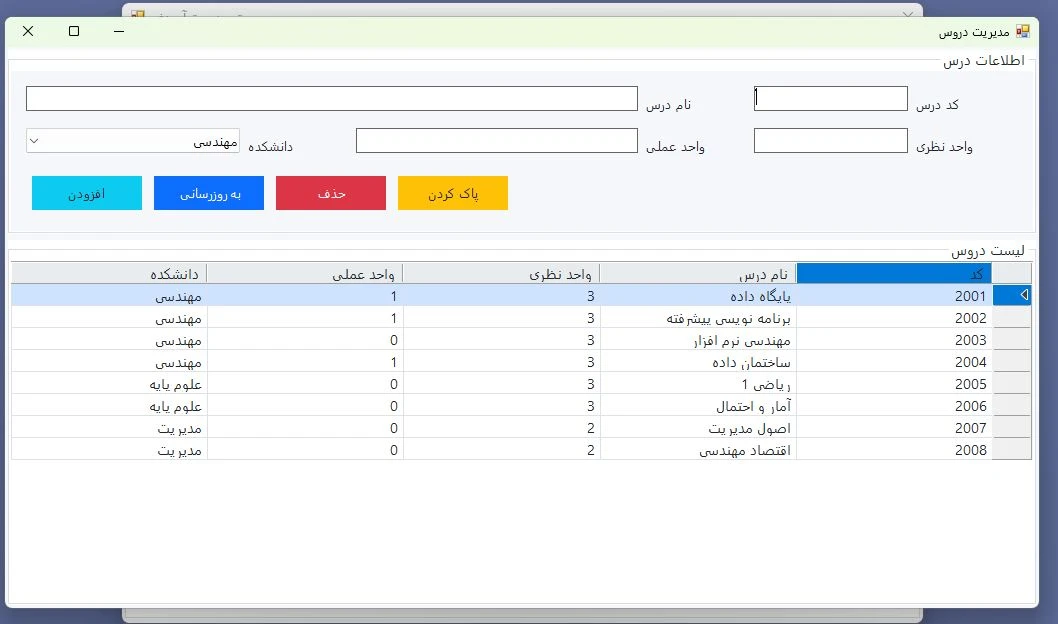Click the واحد عملی input box
Viewport: 1058px width, 624px height.
click(496, 141)
